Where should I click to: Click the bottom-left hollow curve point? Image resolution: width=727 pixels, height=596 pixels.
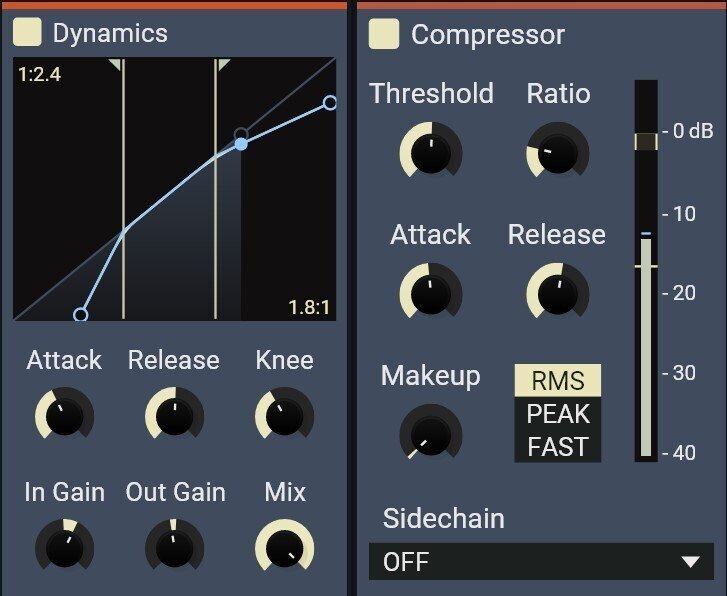coord(81,315)
